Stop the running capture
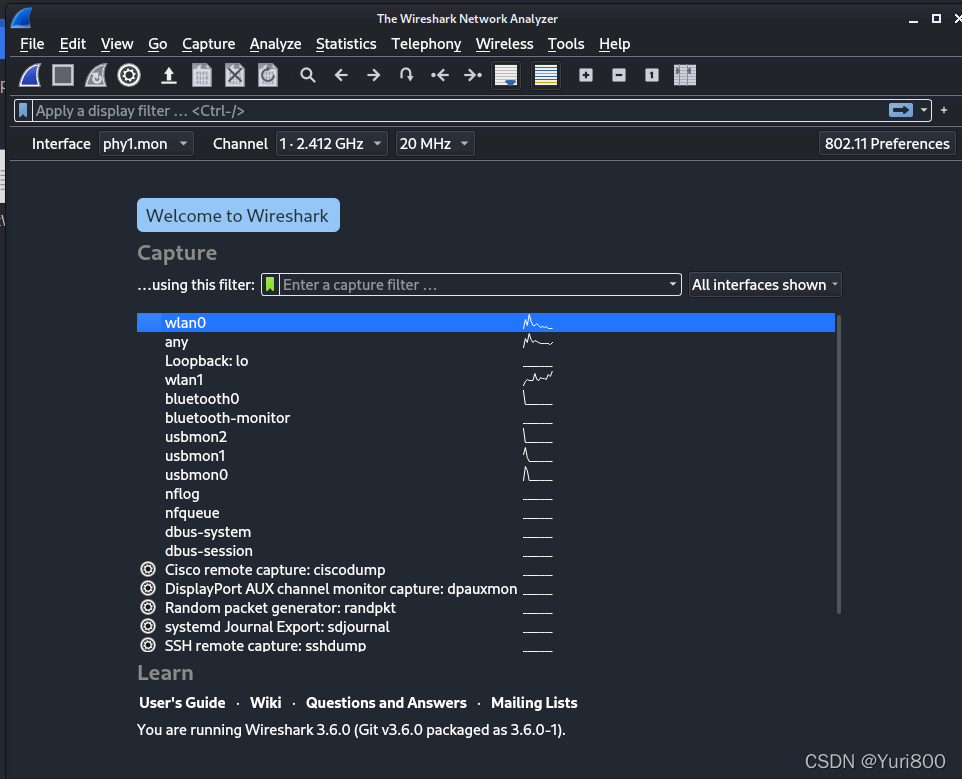Image resolution: width=962 pixels, height=779 pixels. (x=63, y=75)
